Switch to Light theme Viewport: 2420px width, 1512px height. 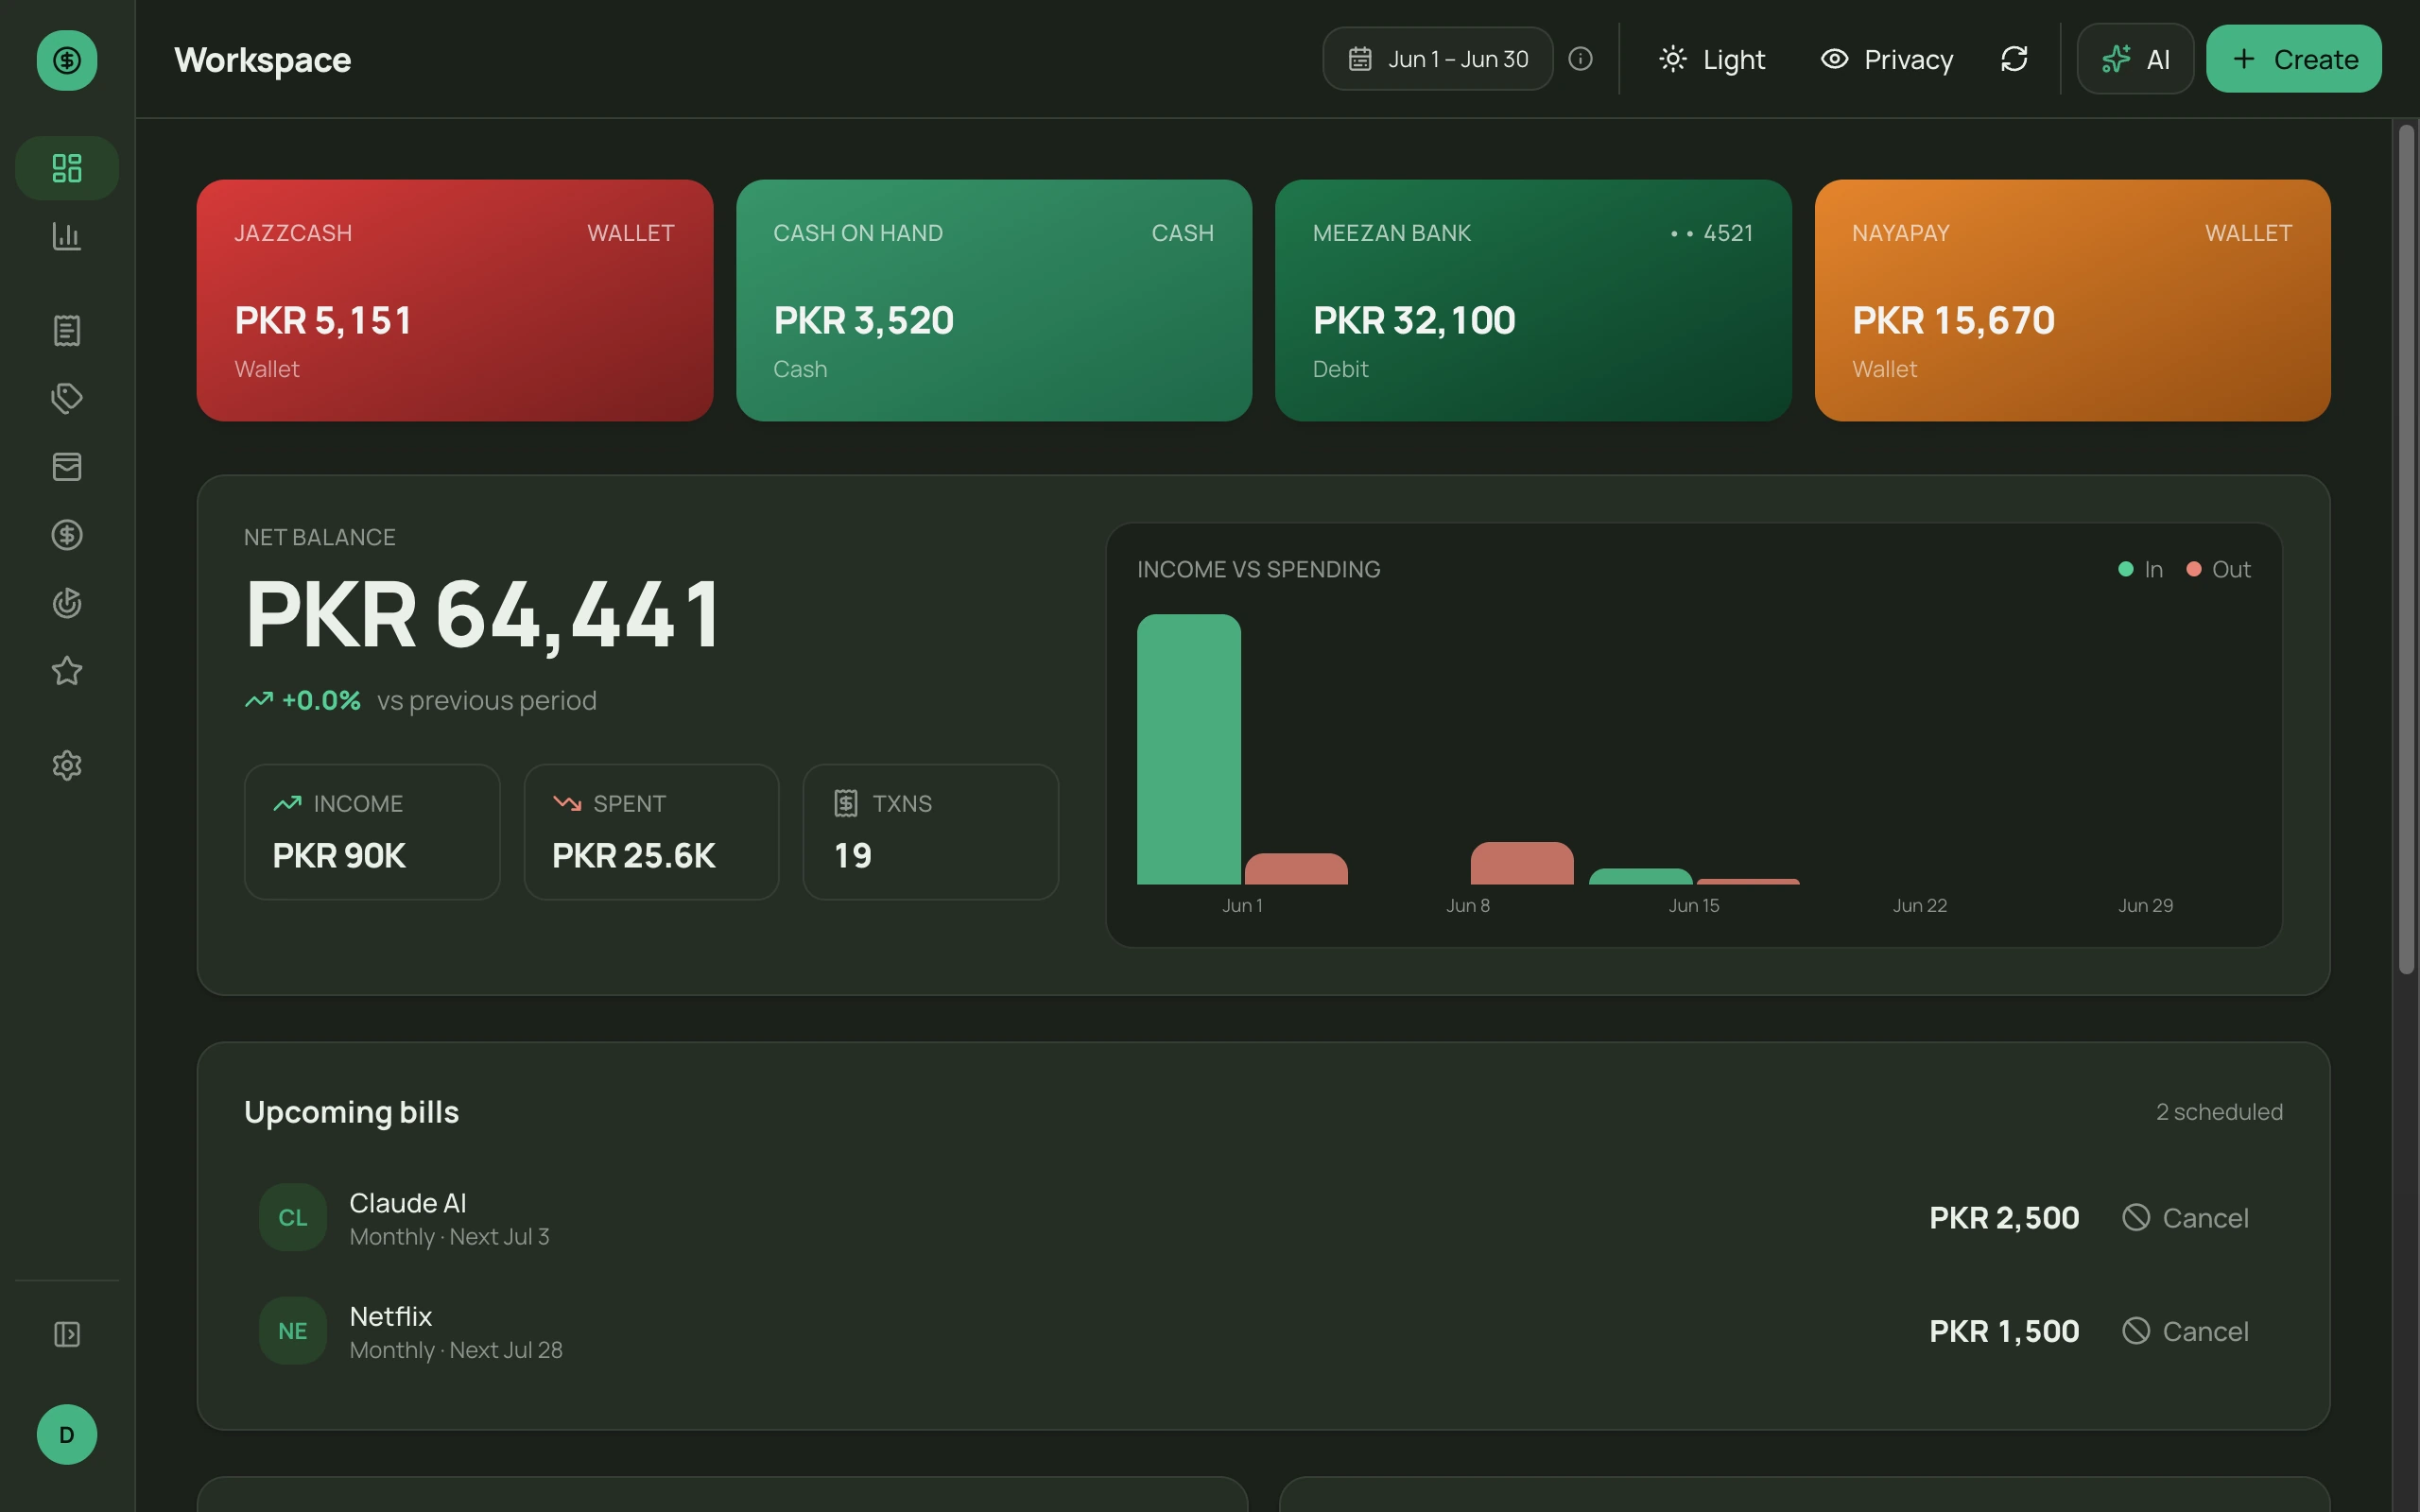click(x=1712, y=59)
